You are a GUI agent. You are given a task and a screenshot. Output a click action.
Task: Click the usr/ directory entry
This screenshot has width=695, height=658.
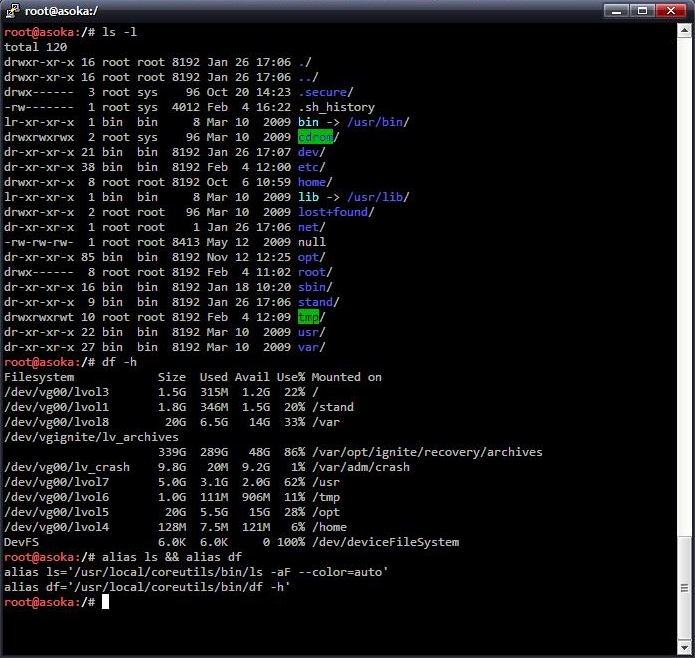[312, 332]
